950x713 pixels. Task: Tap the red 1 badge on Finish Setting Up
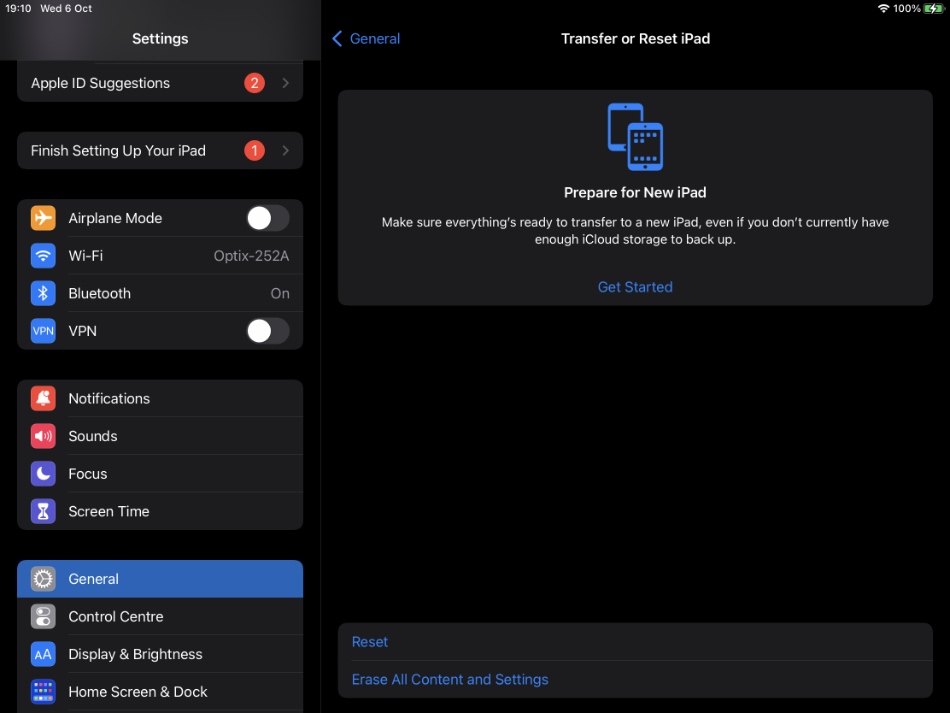(254, 150)
